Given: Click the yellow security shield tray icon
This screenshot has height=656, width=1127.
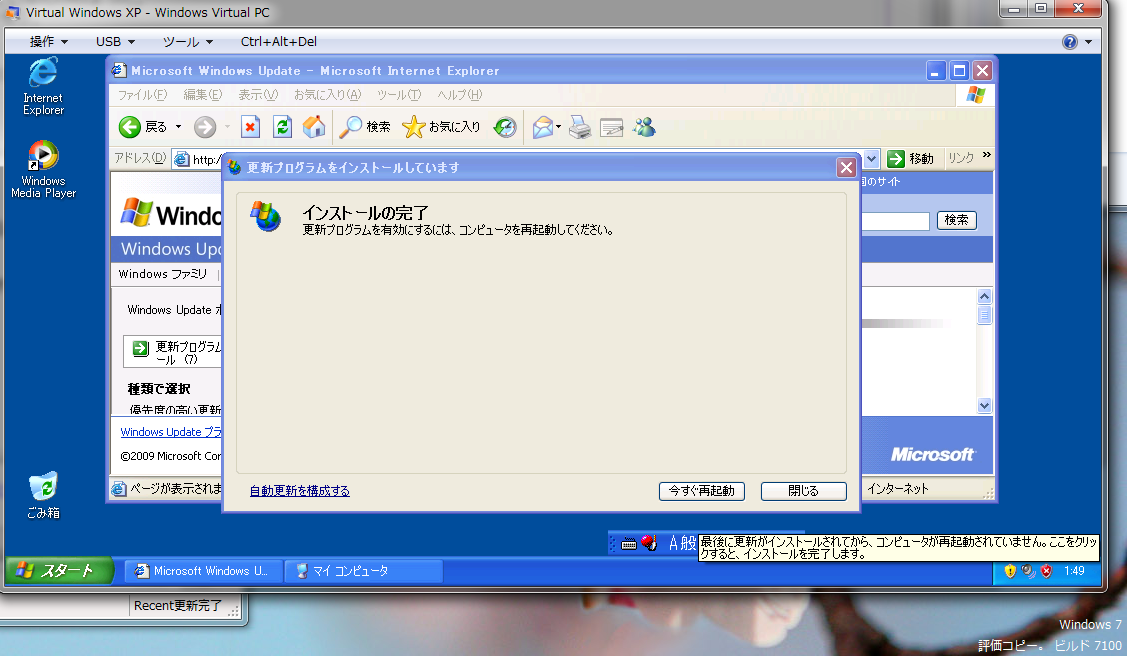Looking at the screenshot, I should pyautogui.click(x=1010, y=571).
